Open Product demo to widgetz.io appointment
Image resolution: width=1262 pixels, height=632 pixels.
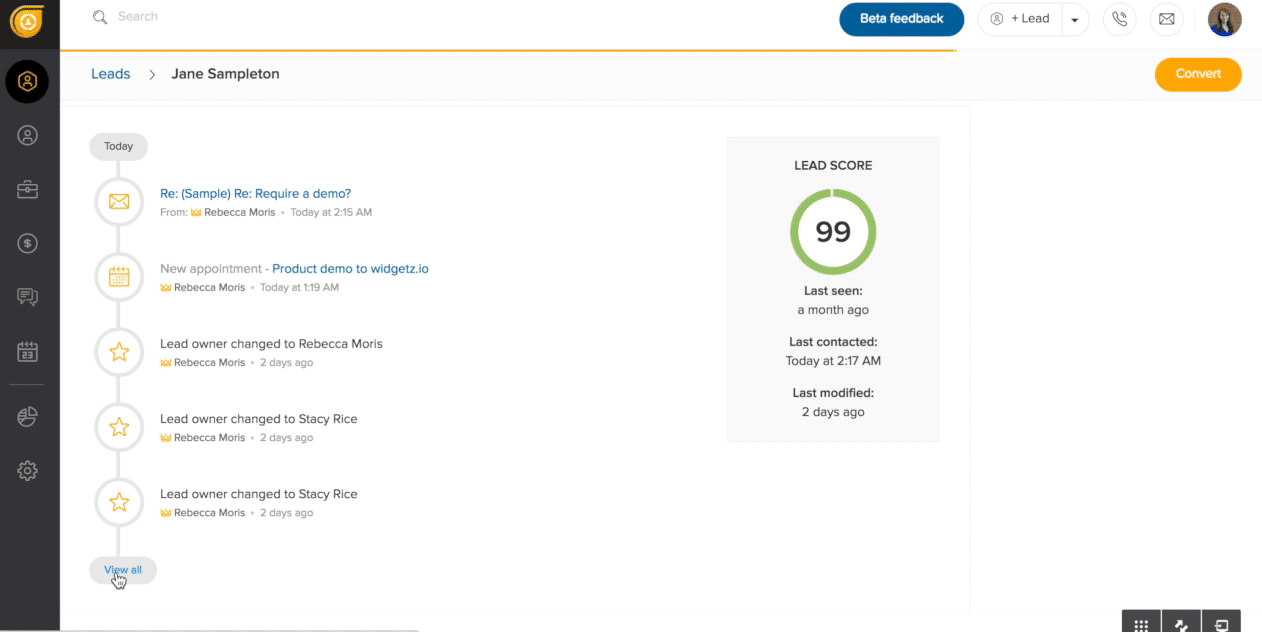pos(350,269)
